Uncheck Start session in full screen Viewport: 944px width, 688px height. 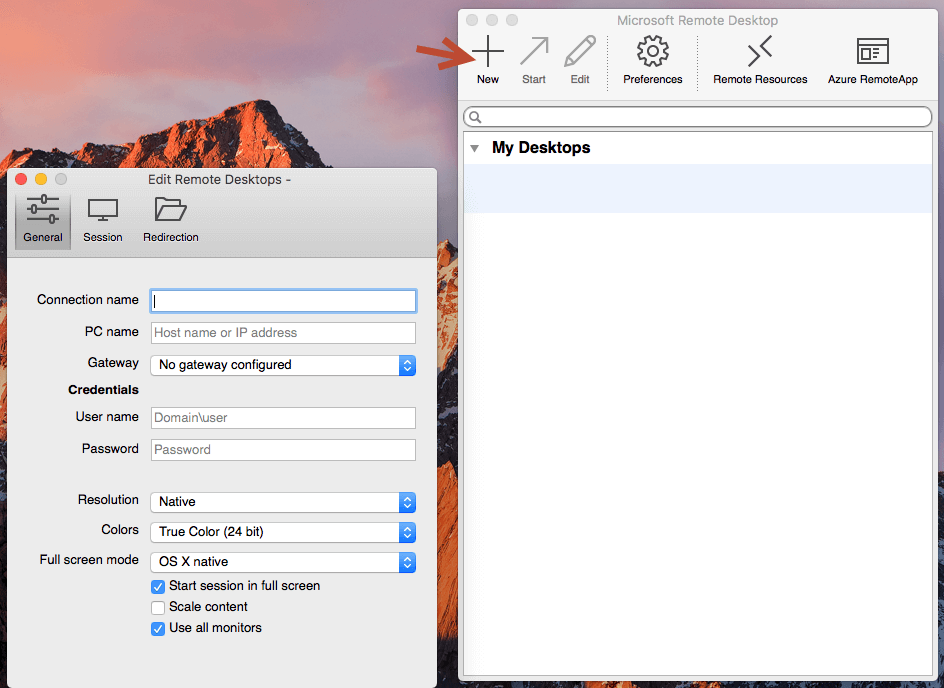coord(158,586)
